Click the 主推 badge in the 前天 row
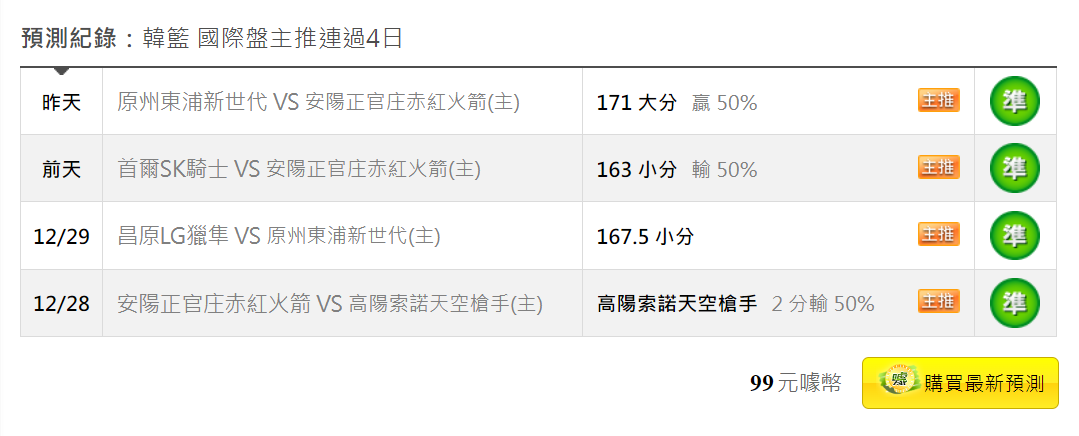This screenshot has height=436, width=1079. pos(938,167)
